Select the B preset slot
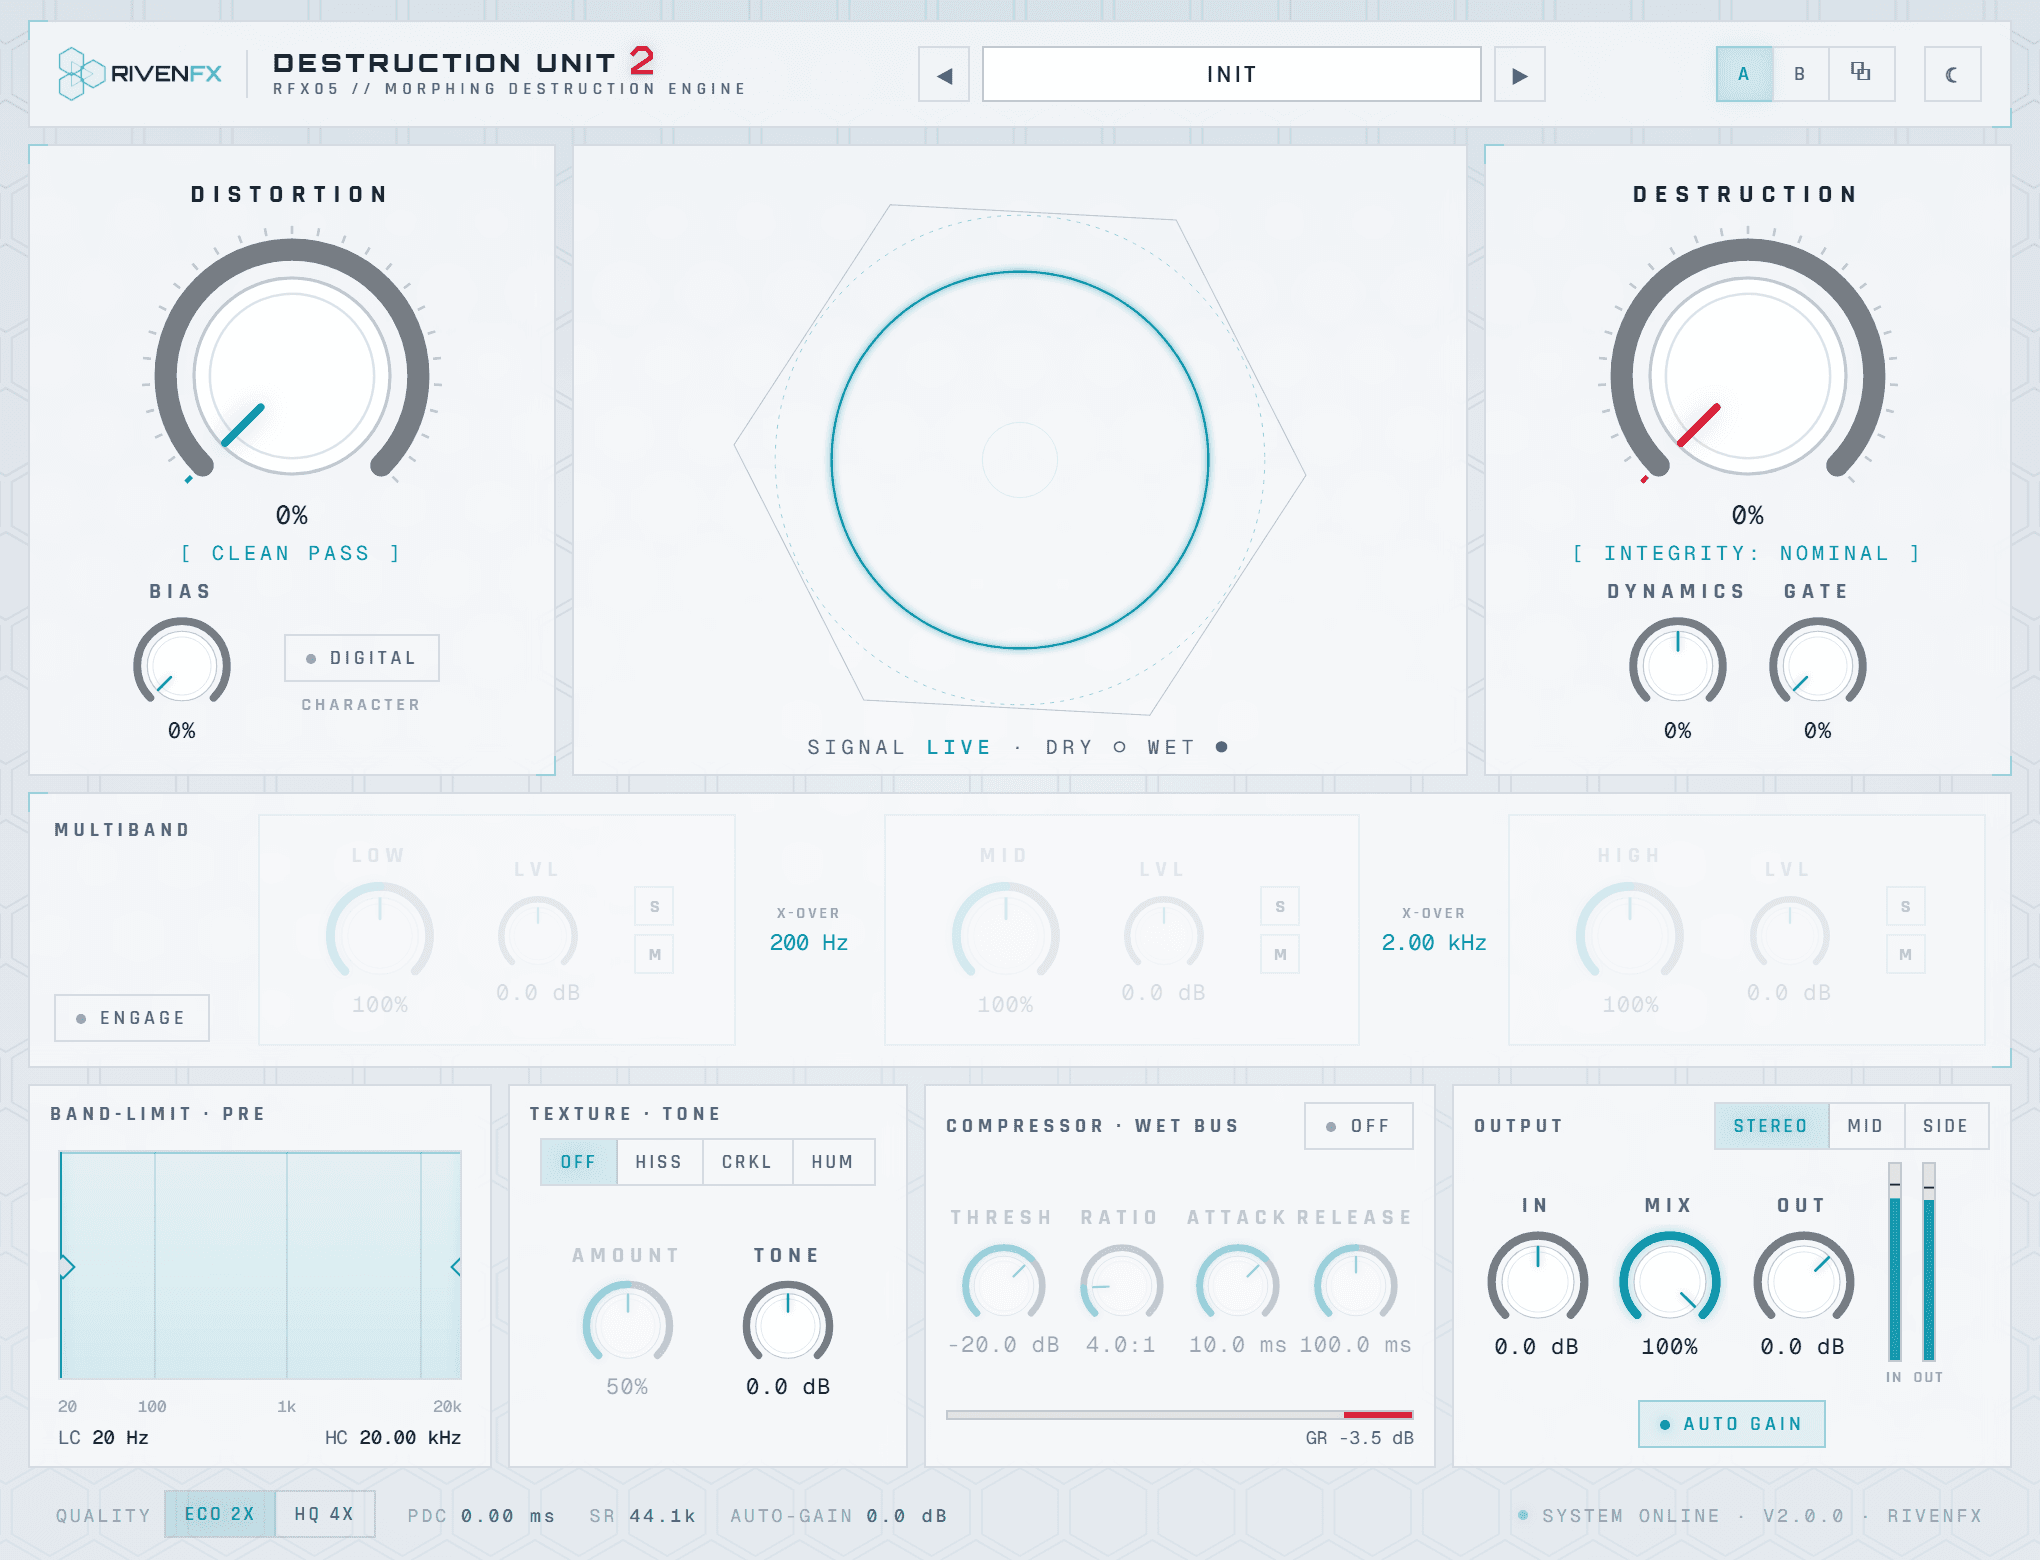2040x1560 pixels. click(1800, 74)
